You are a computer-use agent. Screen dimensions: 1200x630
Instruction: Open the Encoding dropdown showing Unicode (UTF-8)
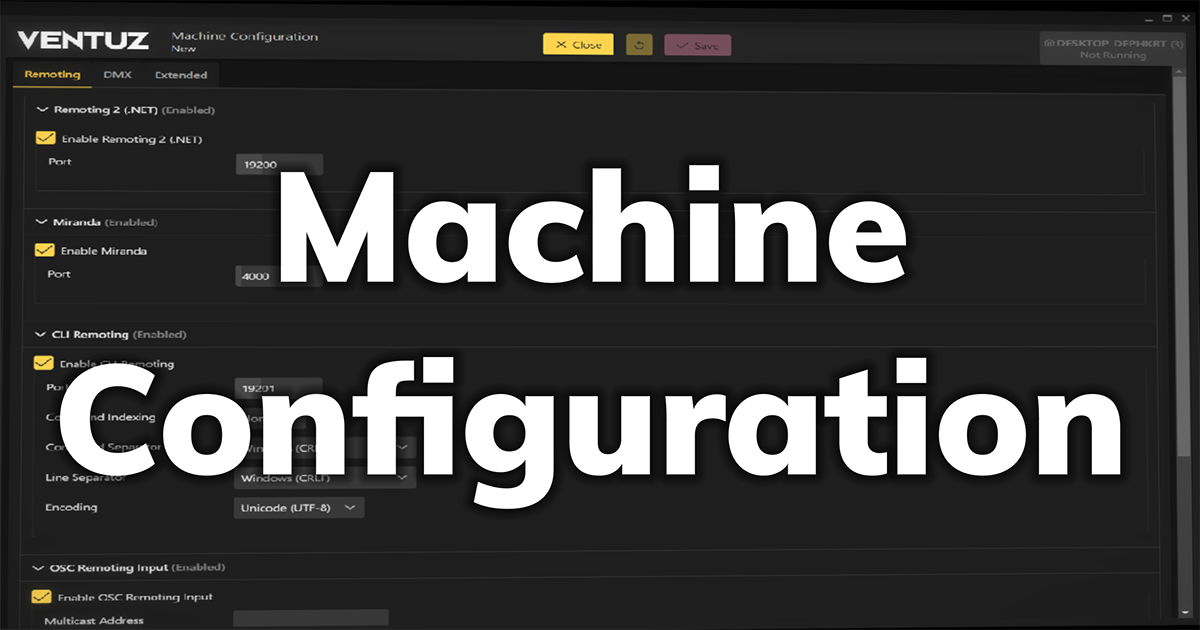(x=298, y=507)
